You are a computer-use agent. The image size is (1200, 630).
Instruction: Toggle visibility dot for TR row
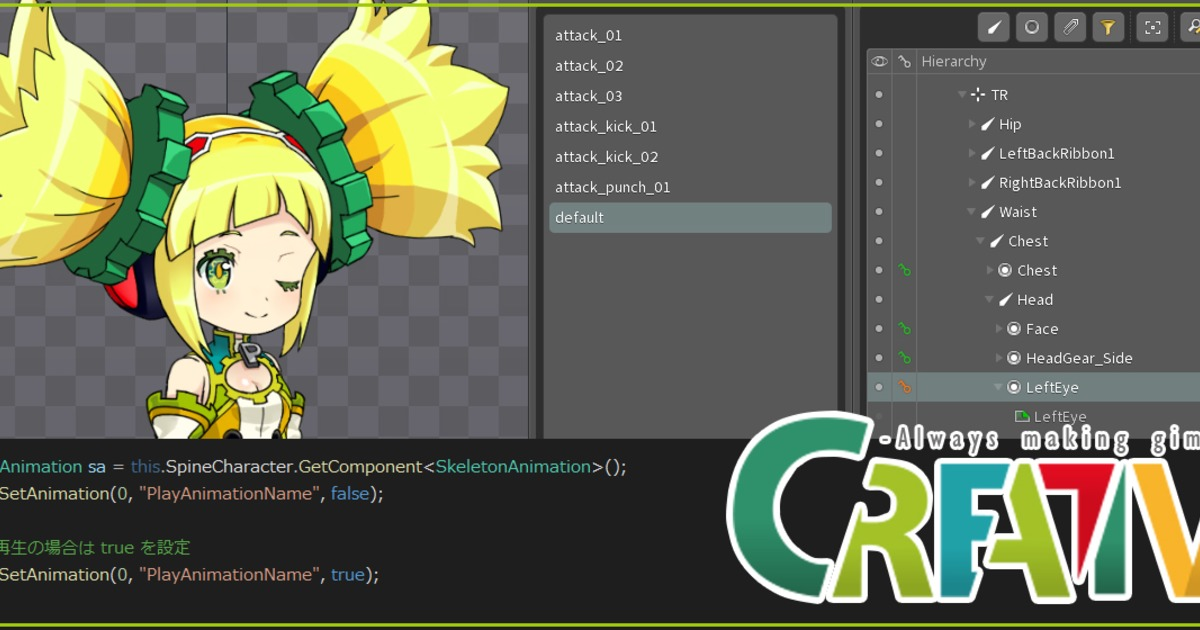tap(879, 95)
